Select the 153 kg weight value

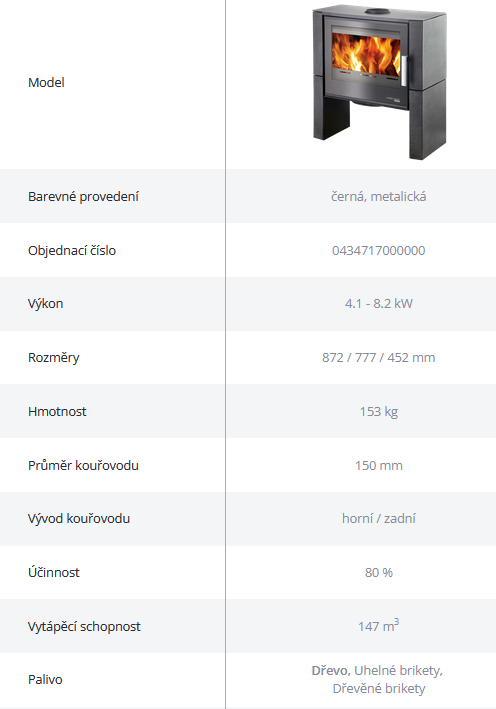tap(378, 411)
